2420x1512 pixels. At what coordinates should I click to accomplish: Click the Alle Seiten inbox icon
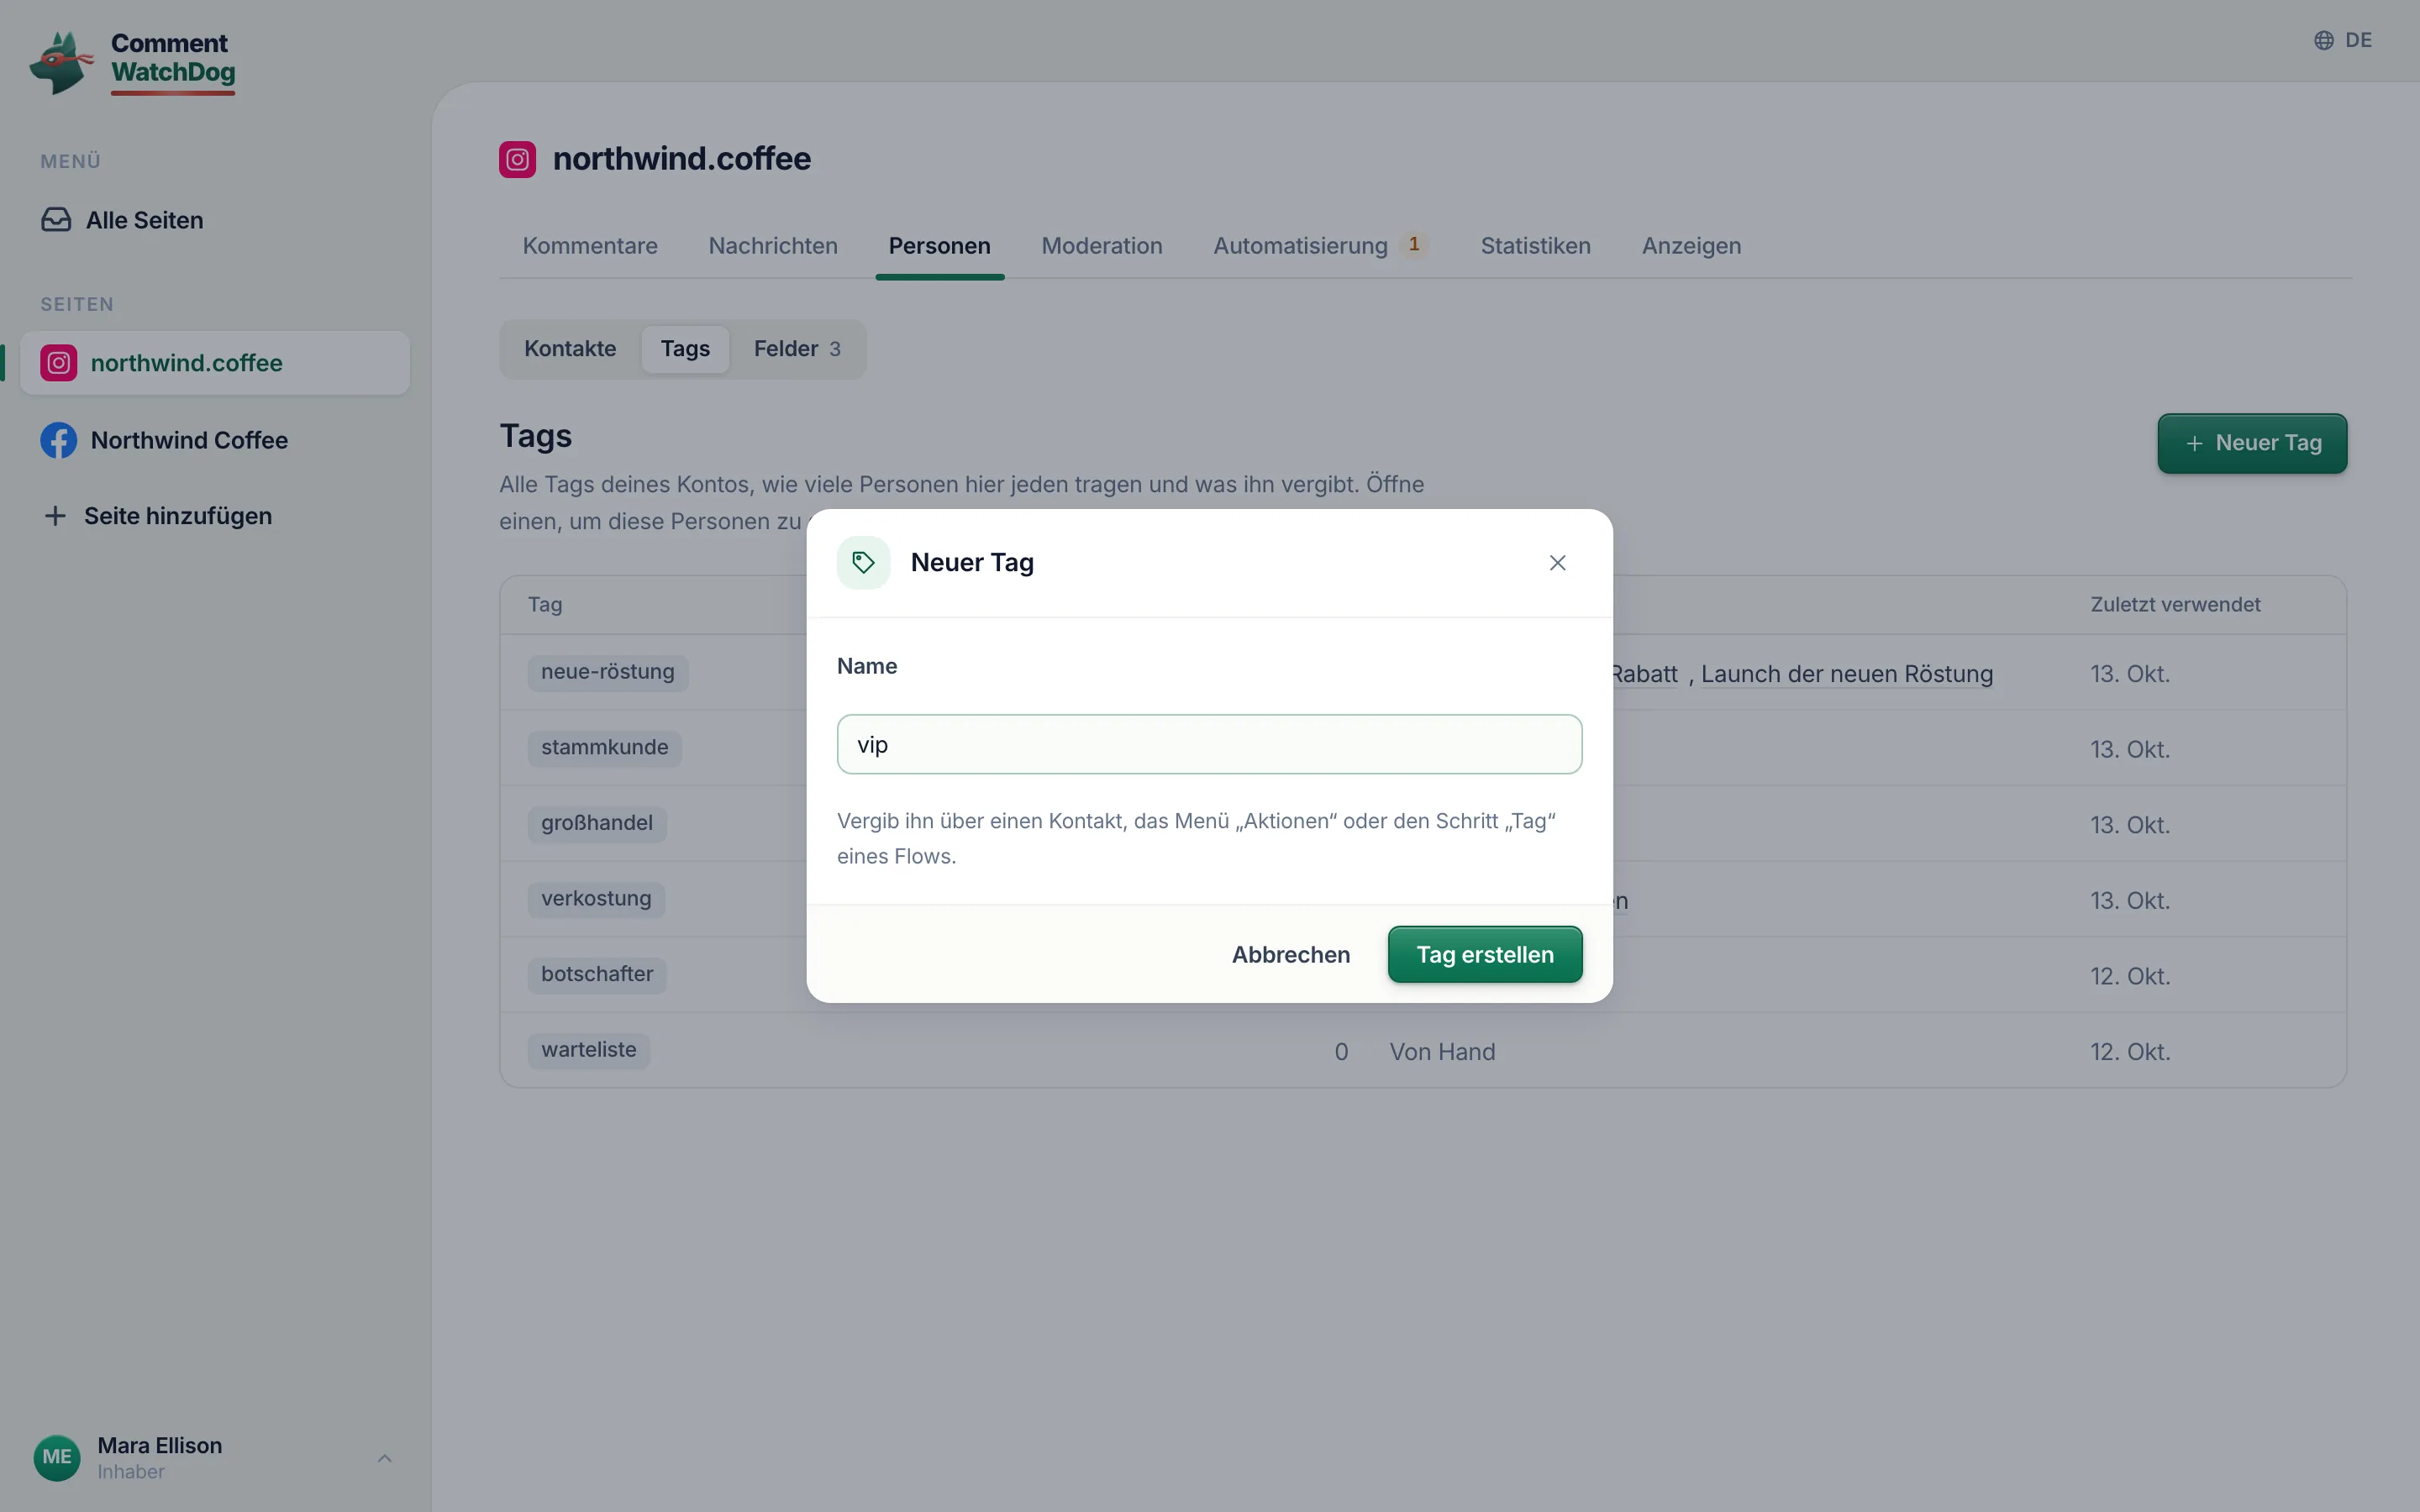(56, 220)
